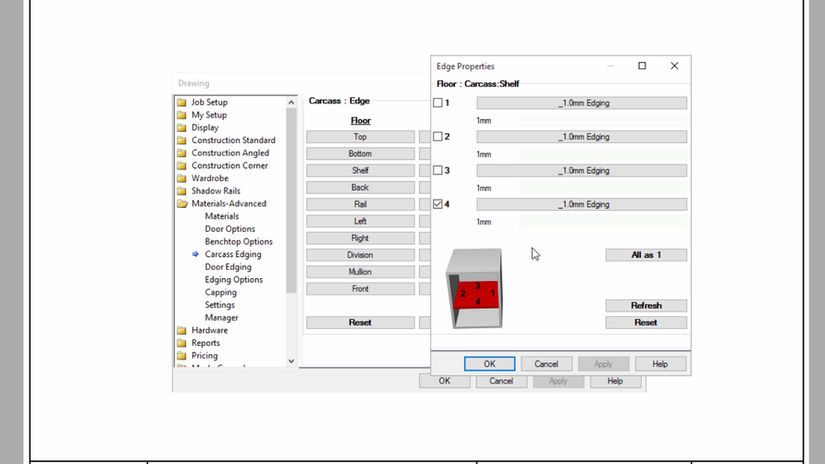Click the open Materials-Advanced folder icon
This screenshot has width=825, height=464.
coord(182,204)
